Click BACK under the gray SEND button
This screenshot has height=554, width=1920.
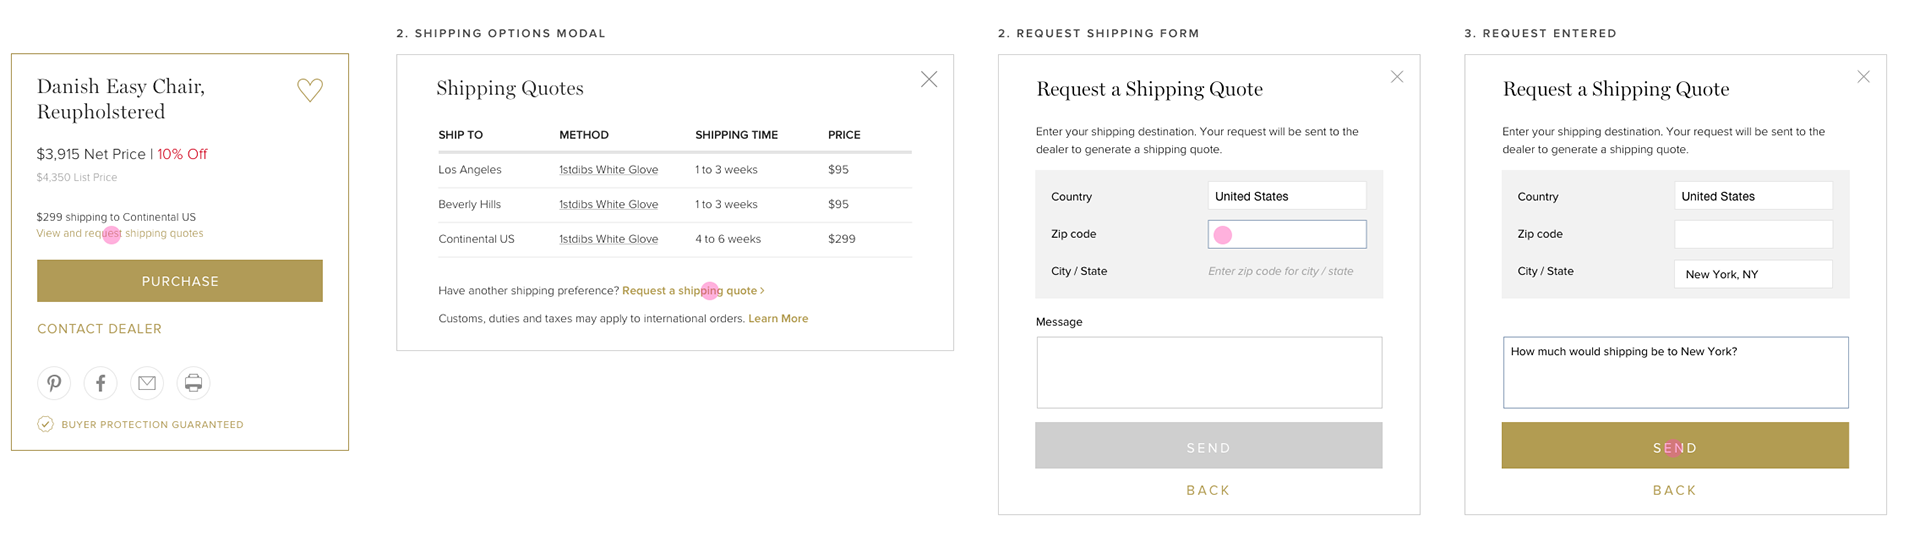click(x=1208, y=491)
